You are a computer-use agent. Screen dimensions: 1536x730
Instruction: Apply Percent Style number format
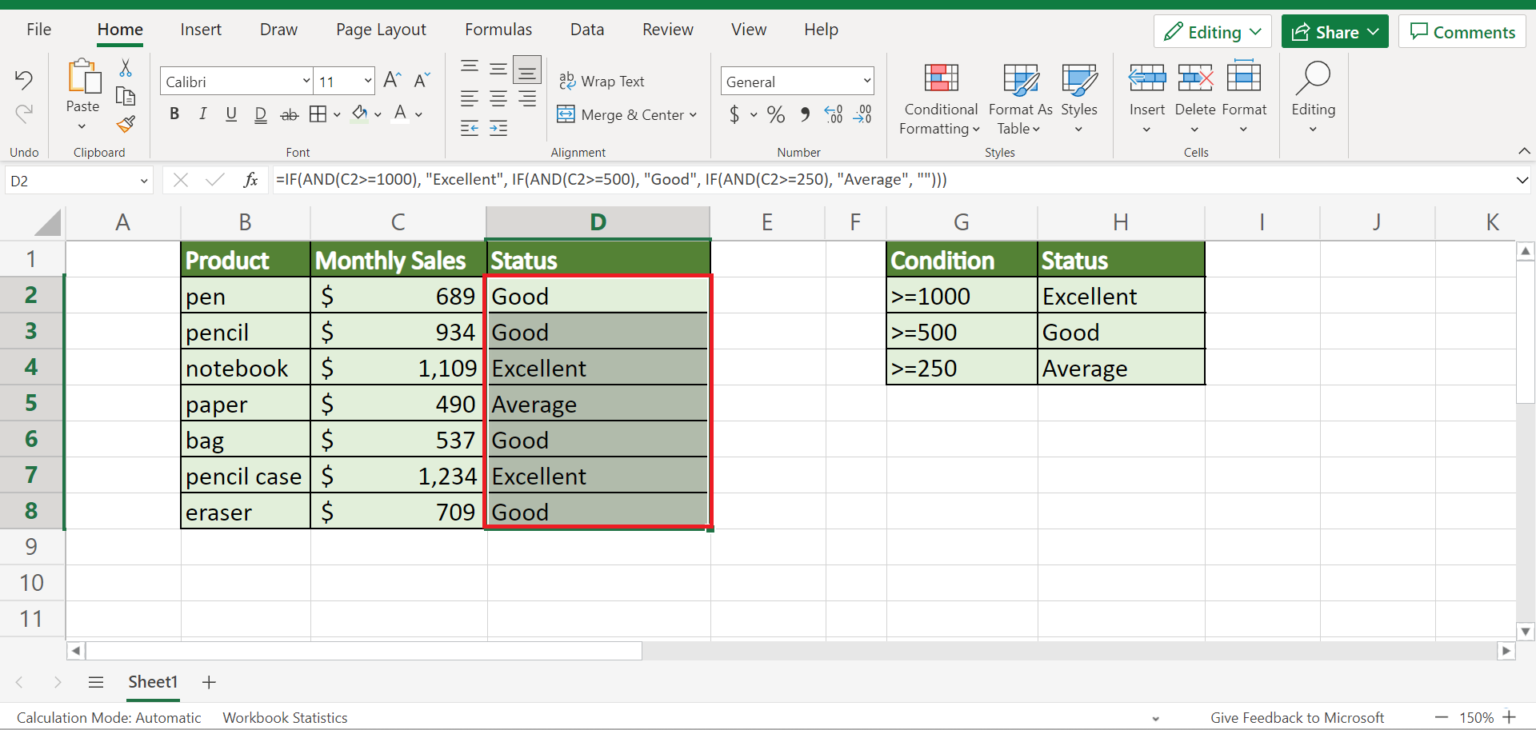[776, 115]
